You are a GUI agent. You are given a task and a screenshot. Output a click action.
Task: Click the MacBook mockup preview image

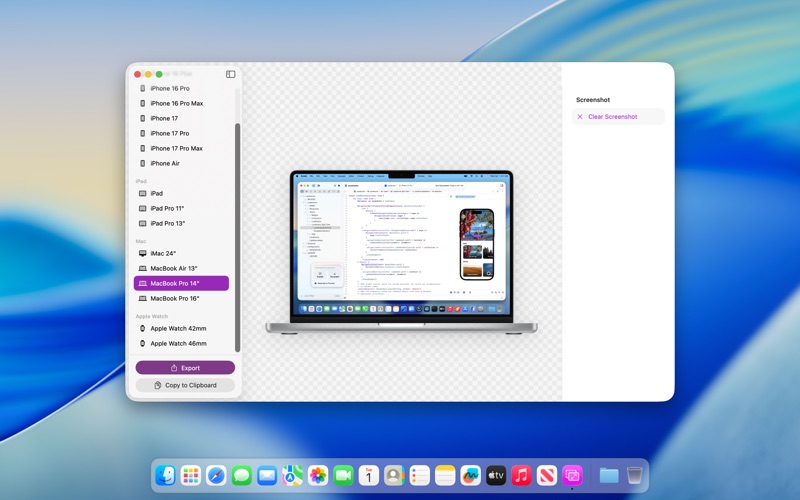401,253
